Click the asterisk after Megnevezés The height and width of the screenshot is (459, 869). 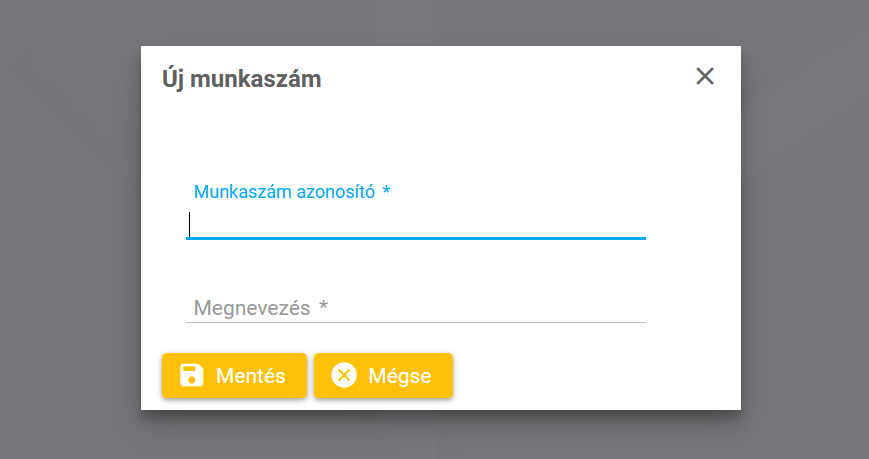323,307
